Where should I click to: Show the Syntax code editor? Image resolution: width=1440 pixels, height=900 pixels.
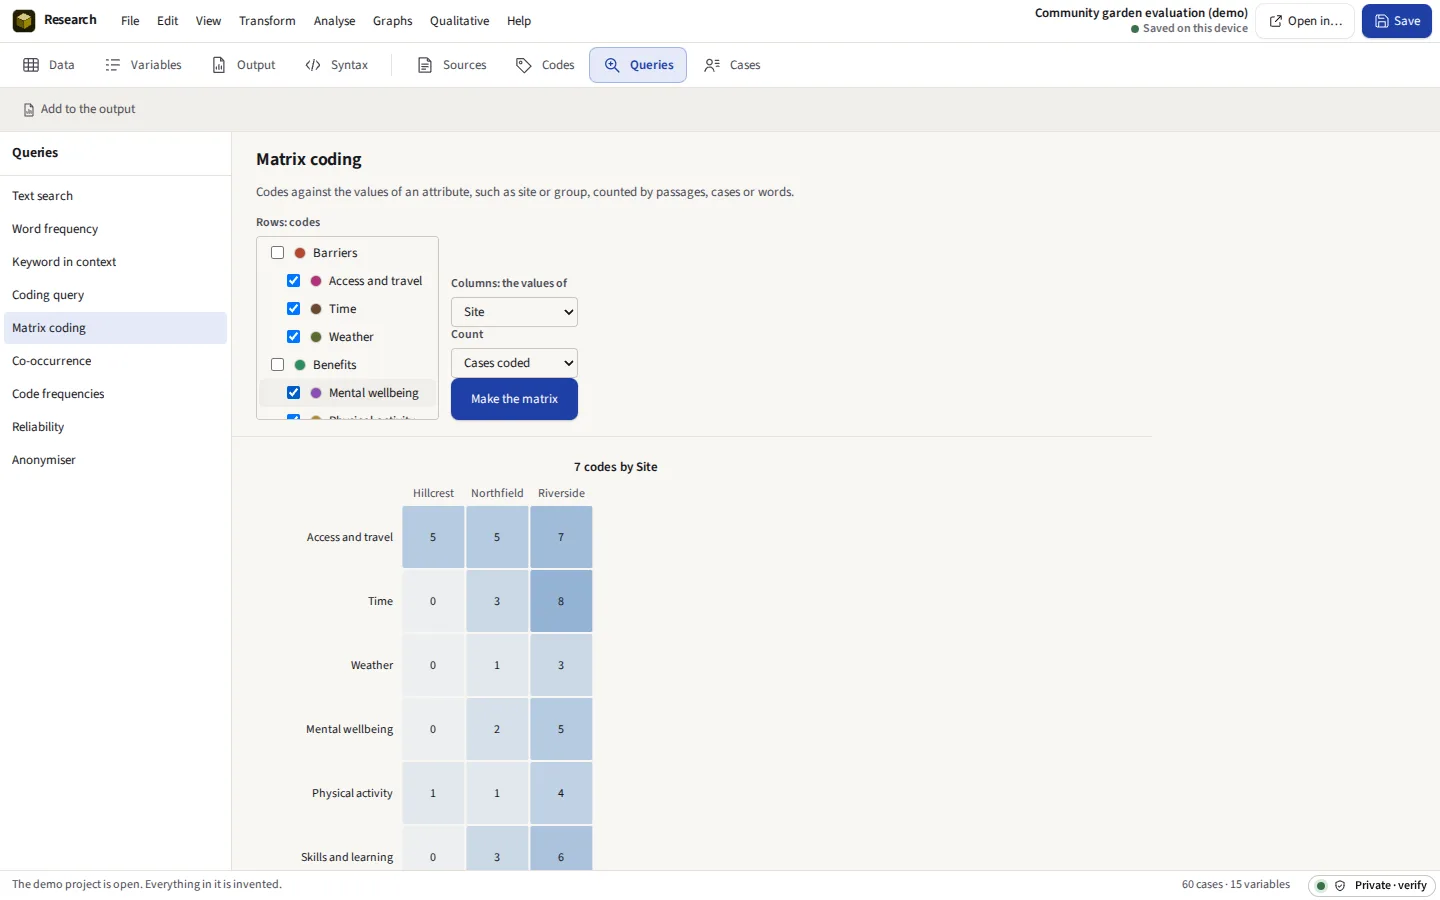point(336,65)
